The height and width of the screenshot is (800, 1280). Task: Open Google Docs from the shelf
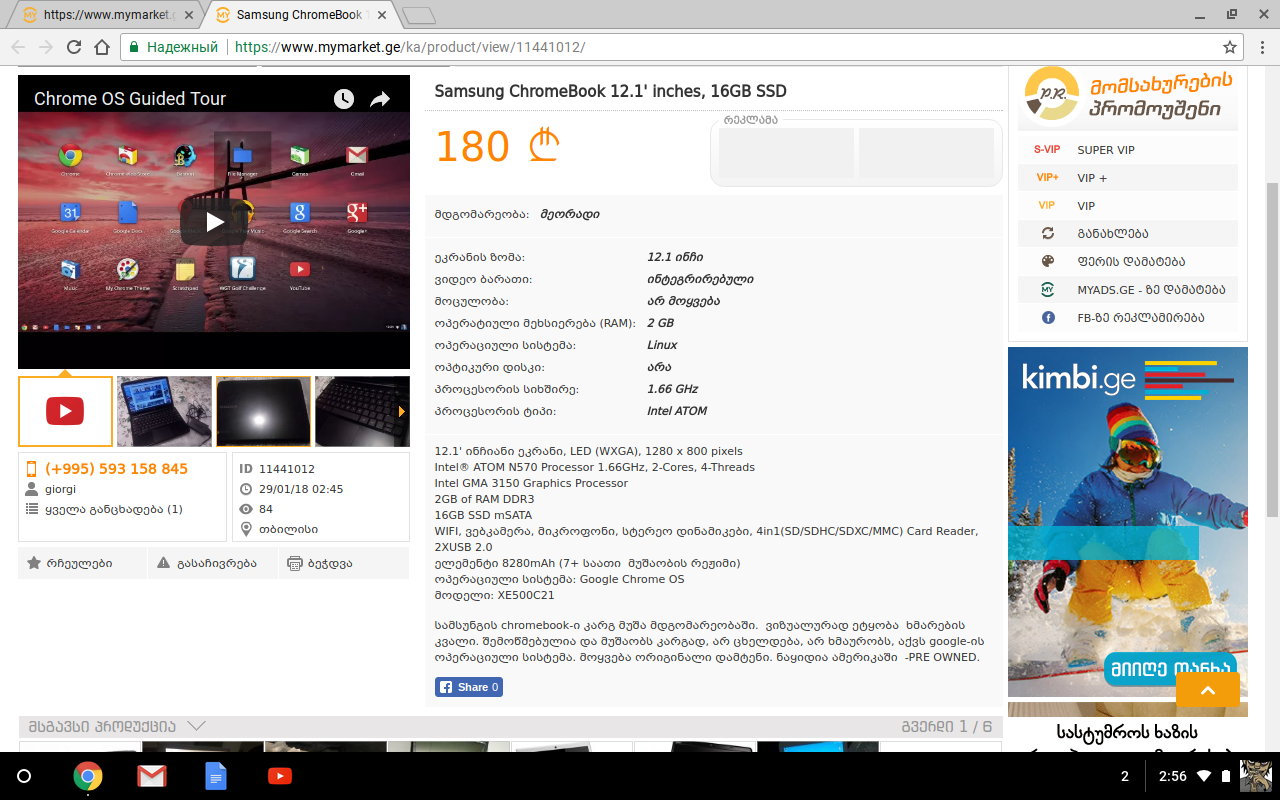pyautogui.click(x=216, y=776)
